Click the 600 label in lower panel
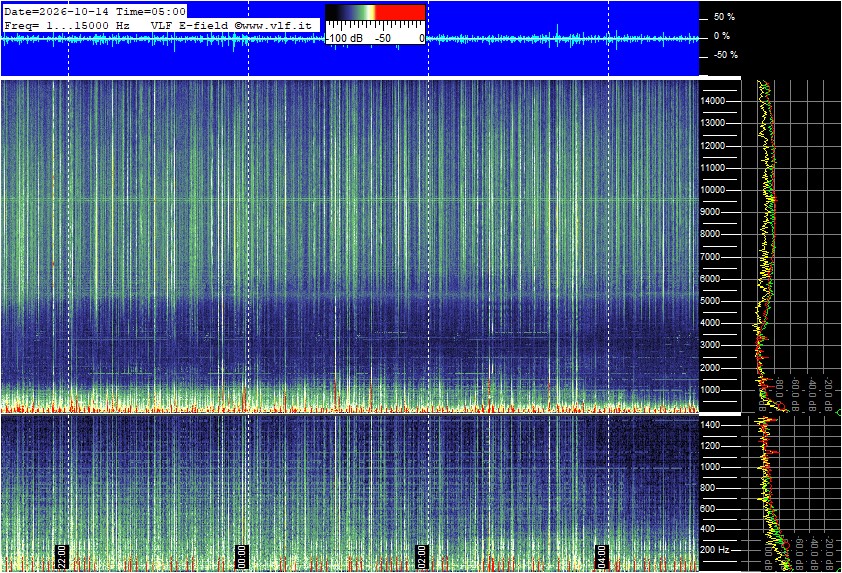Viewport: 842px width, 573px height. pos(708,509)
